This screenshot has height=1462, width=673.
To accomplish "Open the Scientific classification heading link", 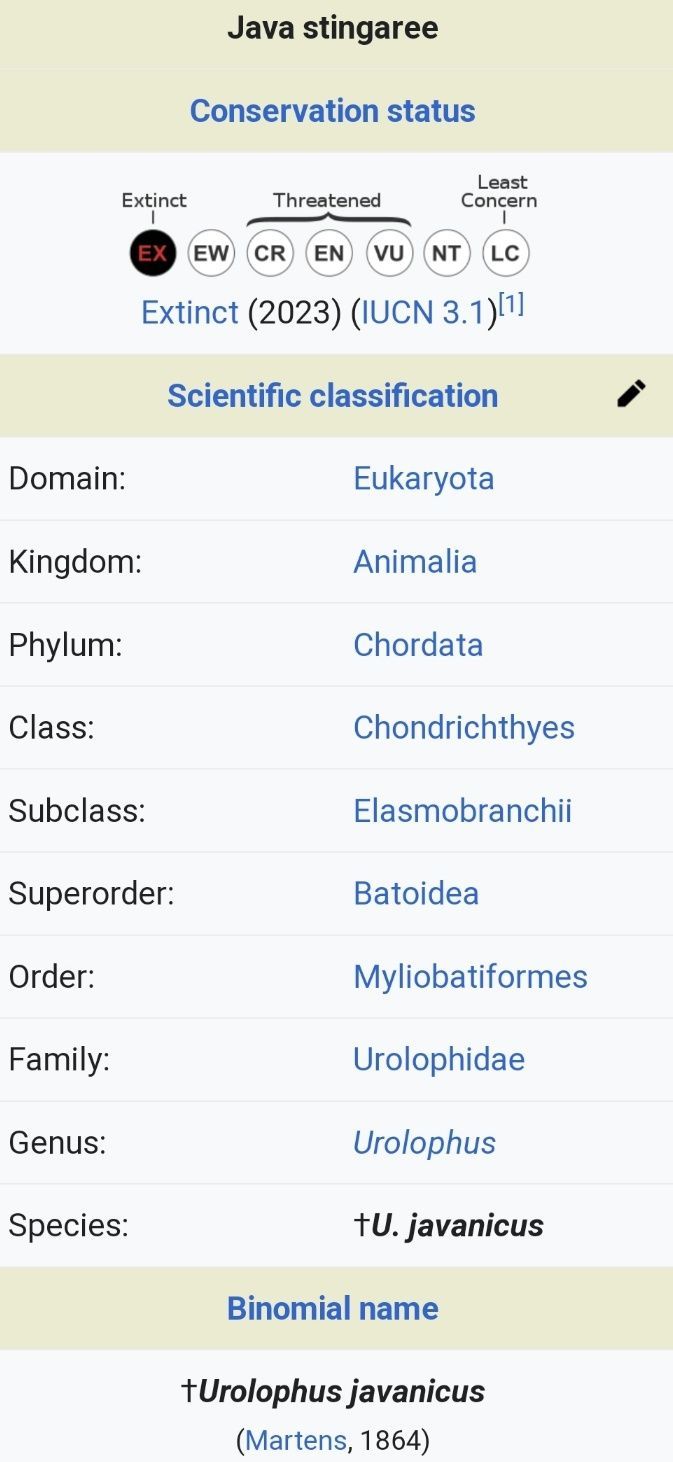I will (x=332, y=396).
